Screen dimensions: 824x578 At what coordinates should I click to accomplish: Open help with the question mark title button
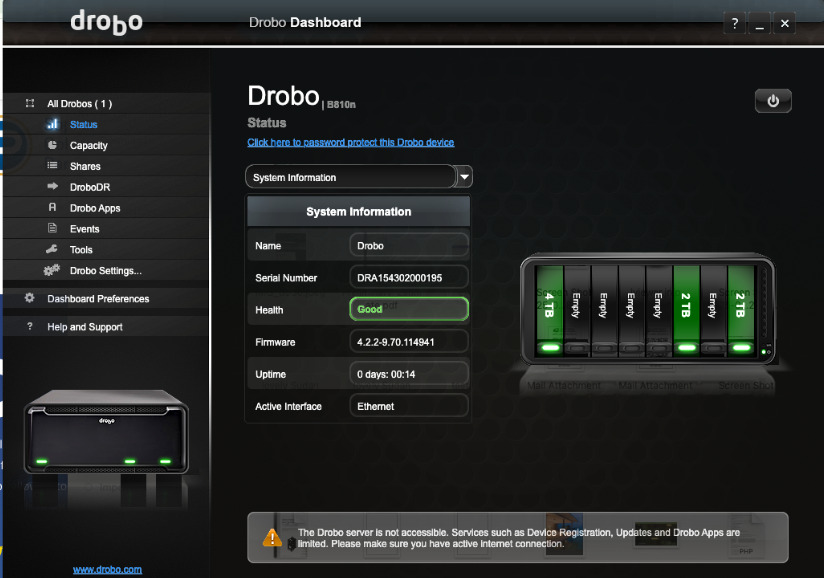click(735, 23)
